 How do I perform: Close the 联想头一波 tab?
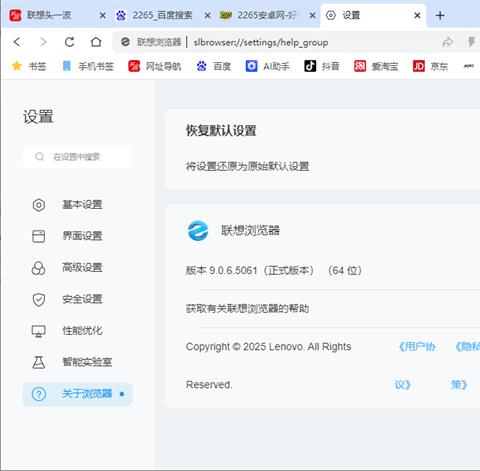(103, 15)
